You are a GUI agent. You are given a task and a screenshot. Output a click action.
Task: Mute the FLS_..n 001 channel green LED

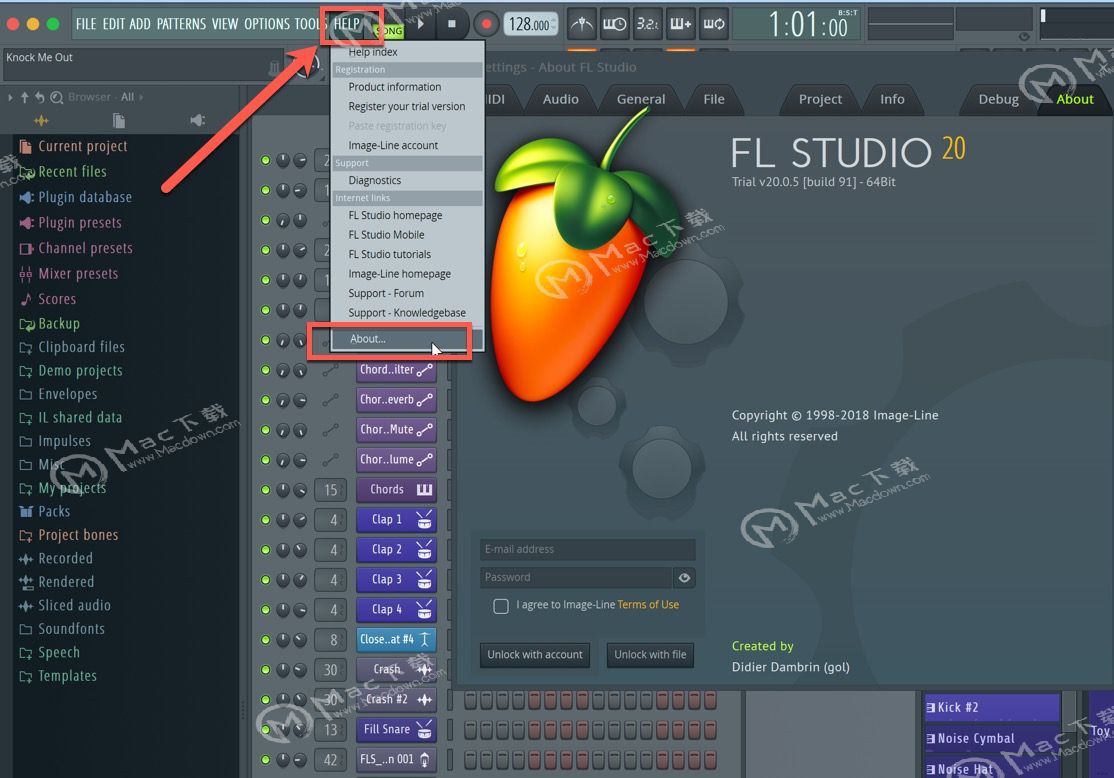pyautogui.click(x=266, y=760)
